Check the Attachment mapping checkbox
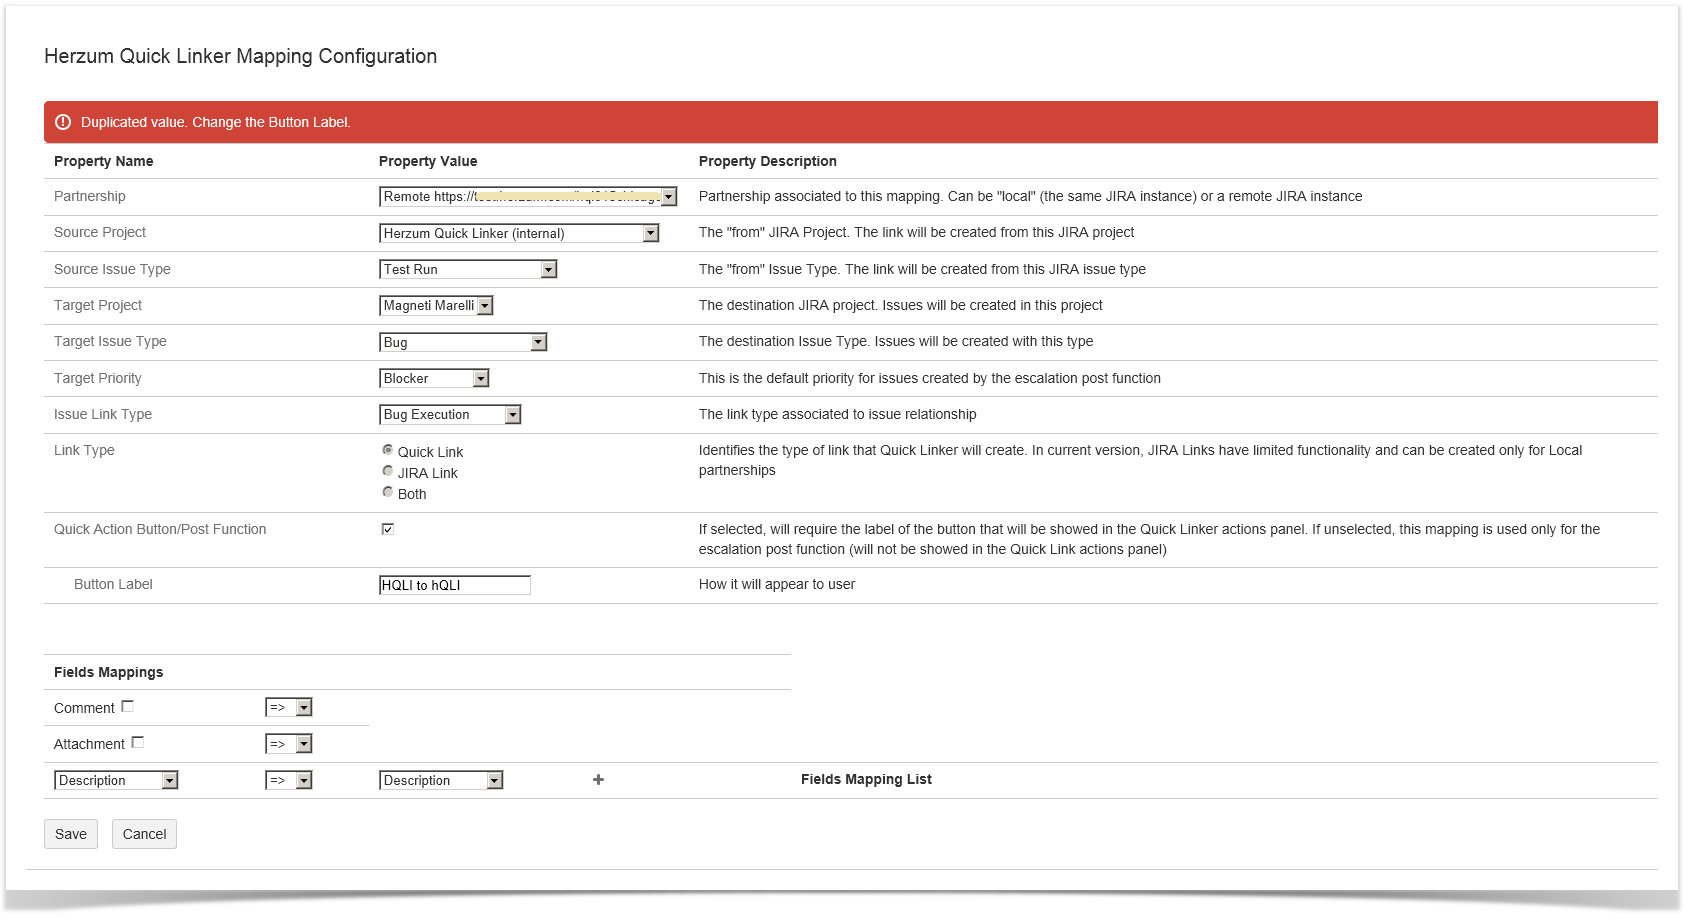 pyautogui.click(x=138, y=743)
